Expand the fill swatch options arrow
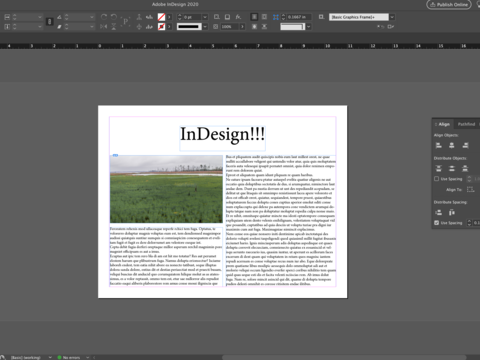Image resolution: width=480 pixels, height=360 pixels. point(169,17)
